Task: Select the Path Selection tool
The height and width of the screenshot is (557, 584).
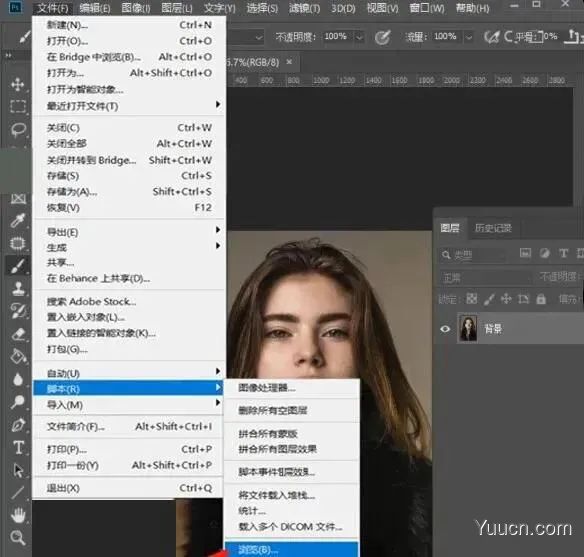Action: (18, 471)
